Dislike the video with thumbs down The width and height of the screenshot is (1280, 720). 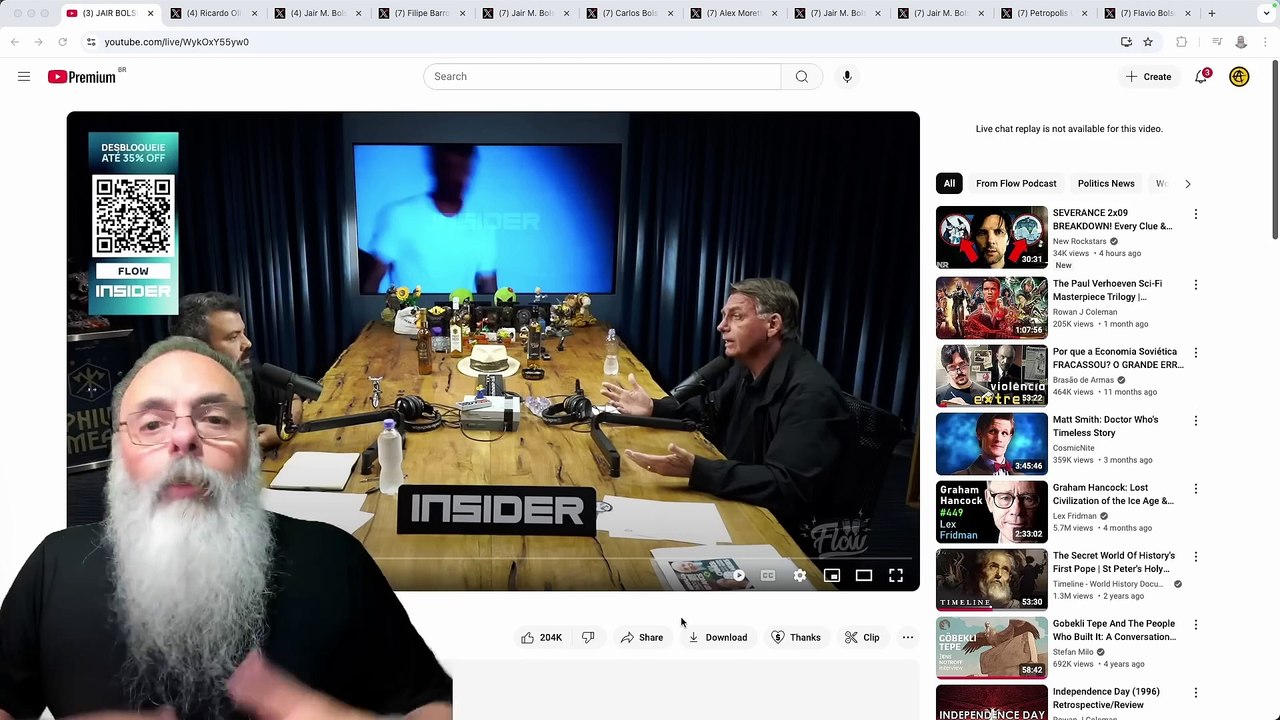coord(588,638)
